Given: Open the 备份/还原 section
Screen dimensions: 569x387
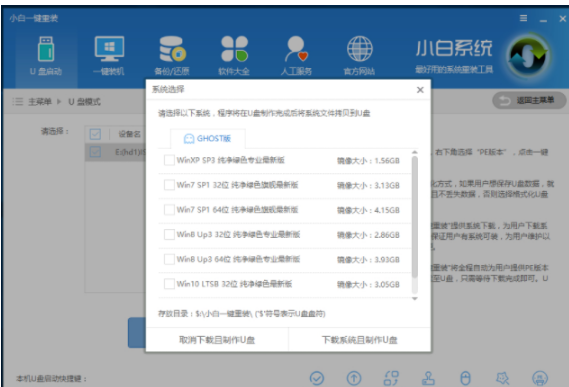Looking at the screenshot, I should coord(172,56).
